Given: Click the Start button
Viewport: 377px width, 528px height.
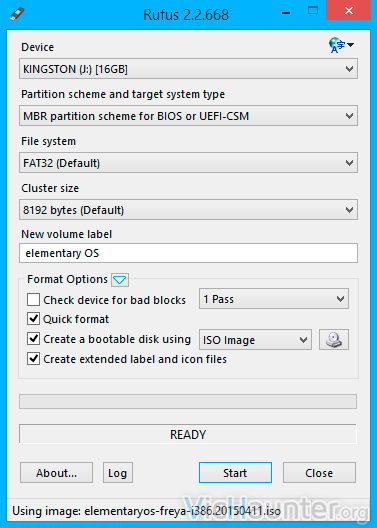Looking at the screenshot, I should click(x=235, y=473).
